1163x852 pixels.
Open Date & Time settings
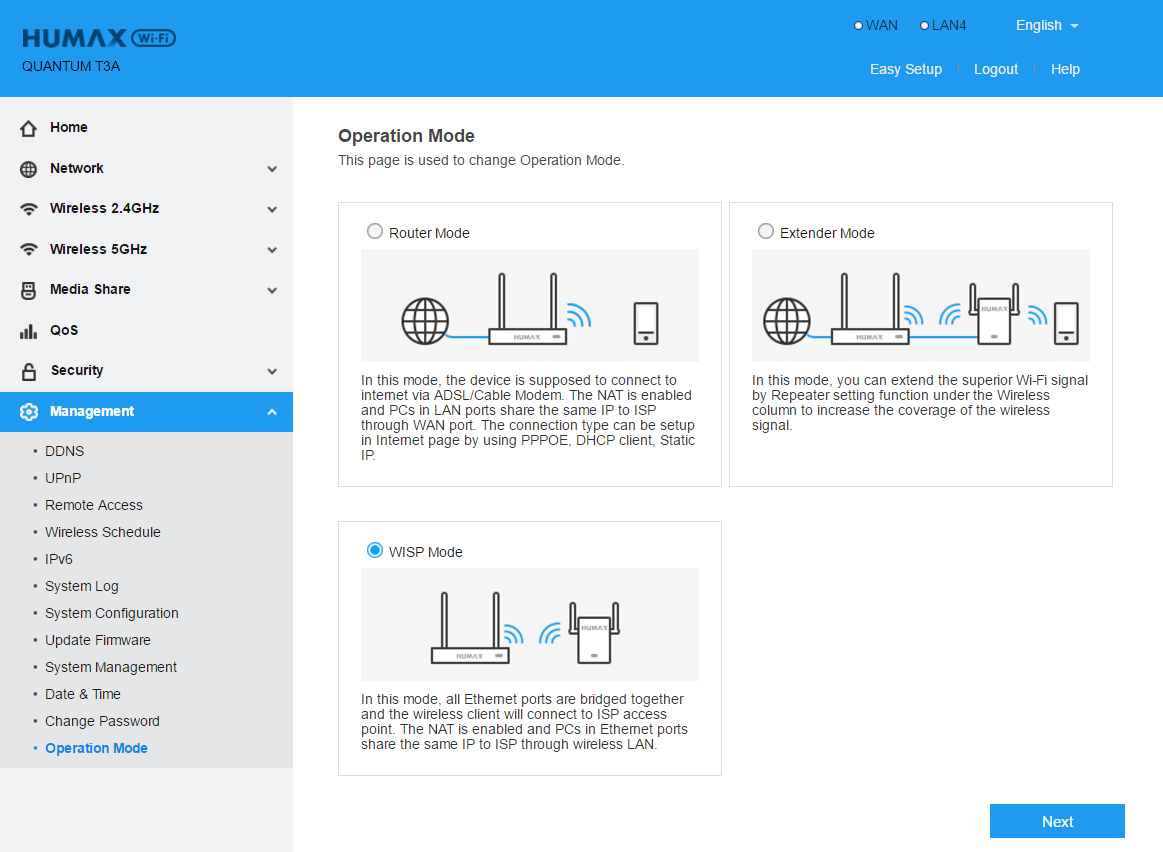point(82,694)
